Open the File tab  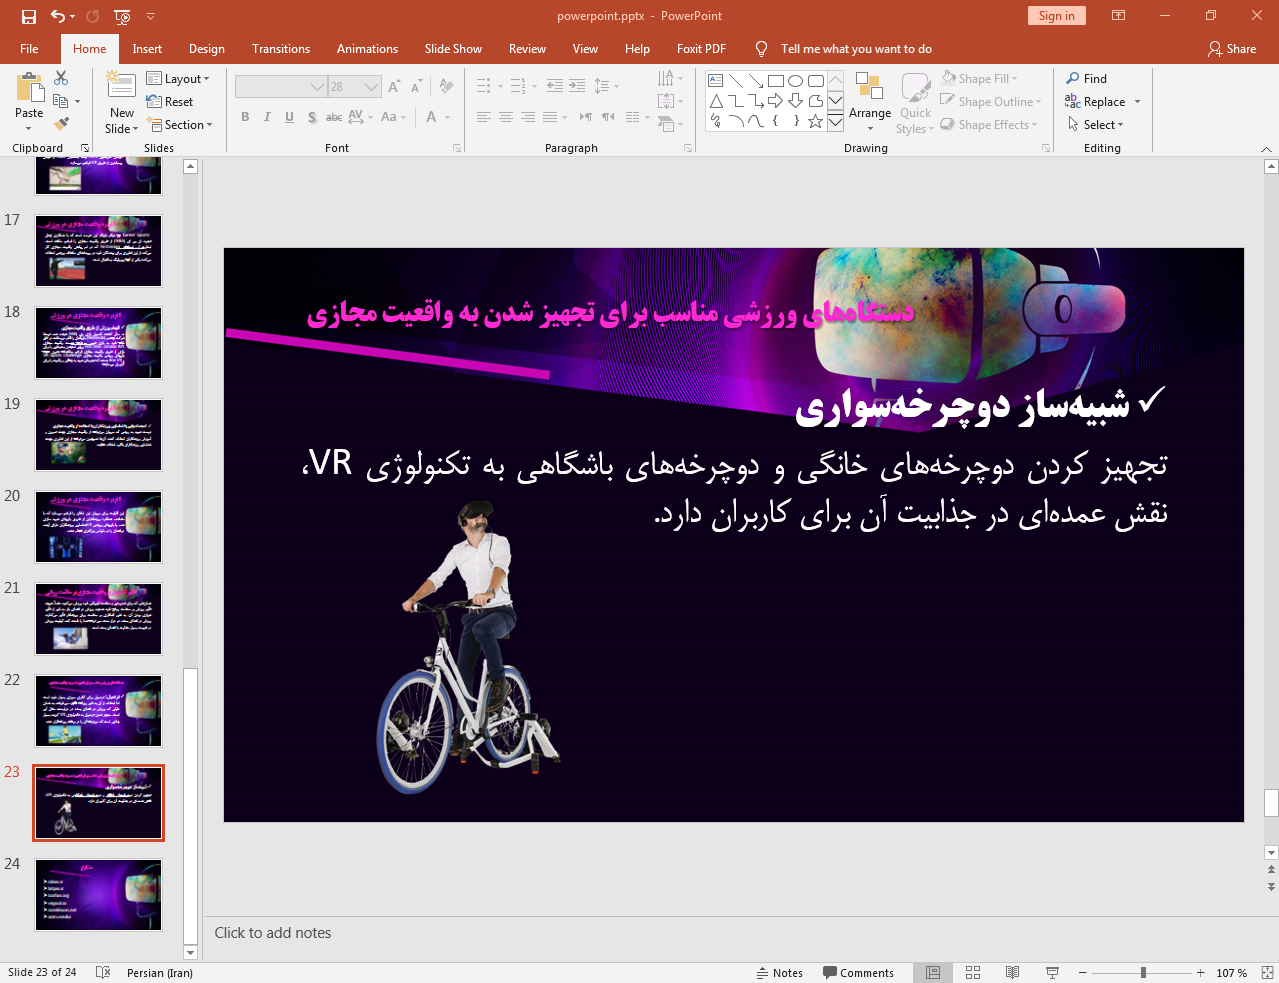(x=29, y=49)
